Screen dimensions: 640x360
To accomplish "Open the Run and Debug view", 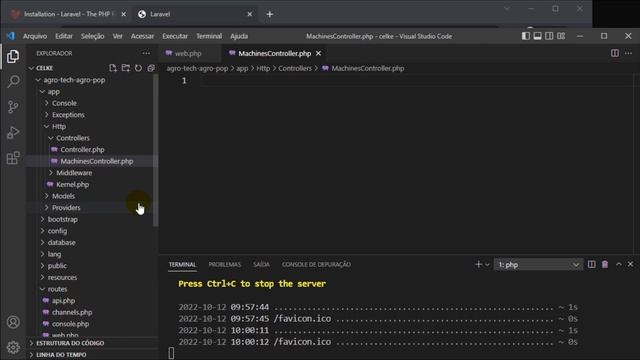I will (13, 133).
